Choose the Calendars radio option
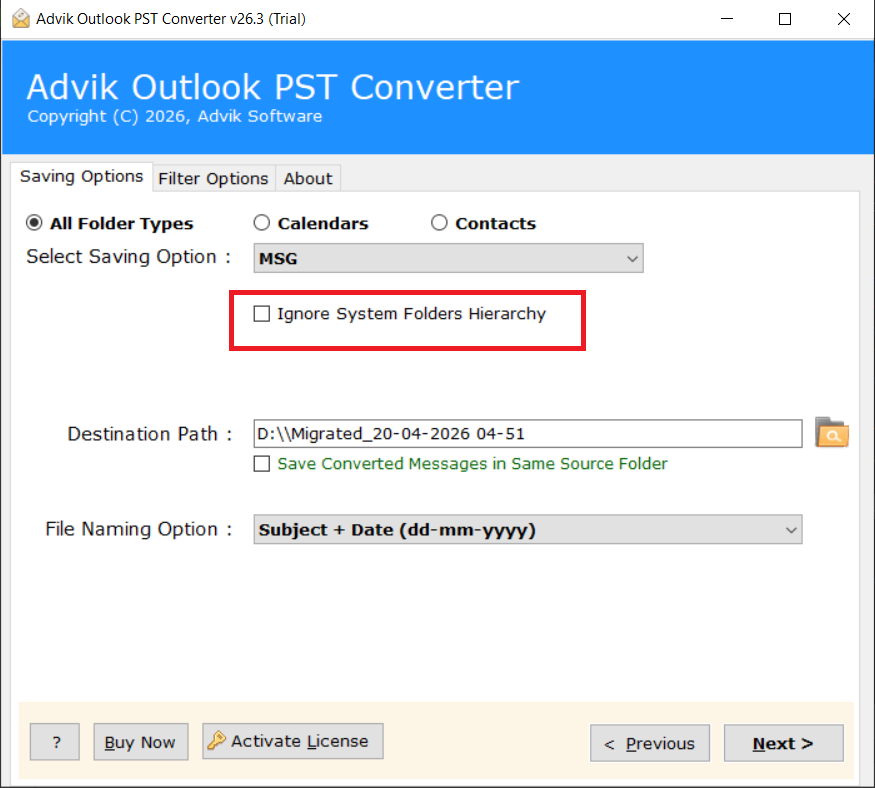 pyautogui.click(x=262, y=224)
